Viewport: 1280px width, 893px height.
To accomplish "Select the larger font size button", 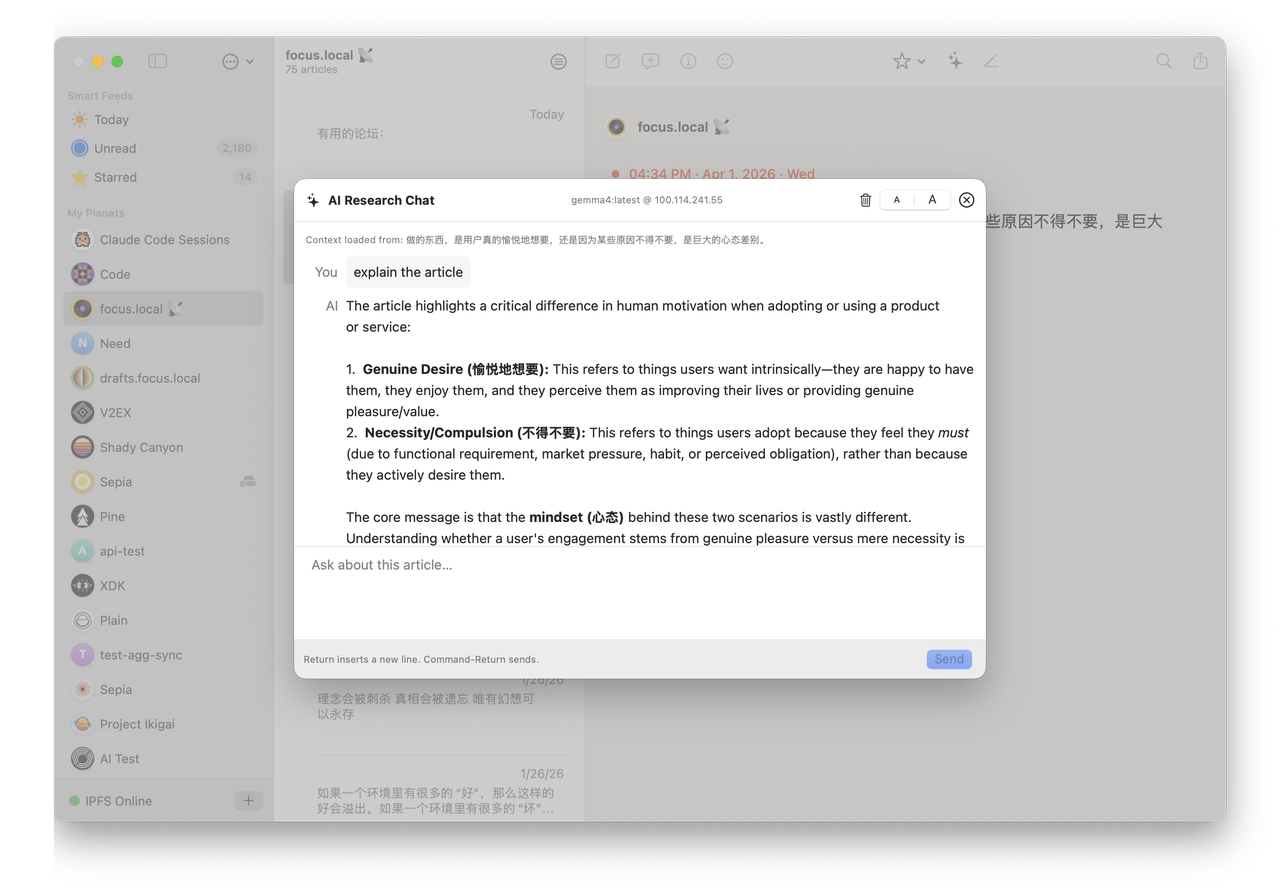I will (x=932, y=200).
